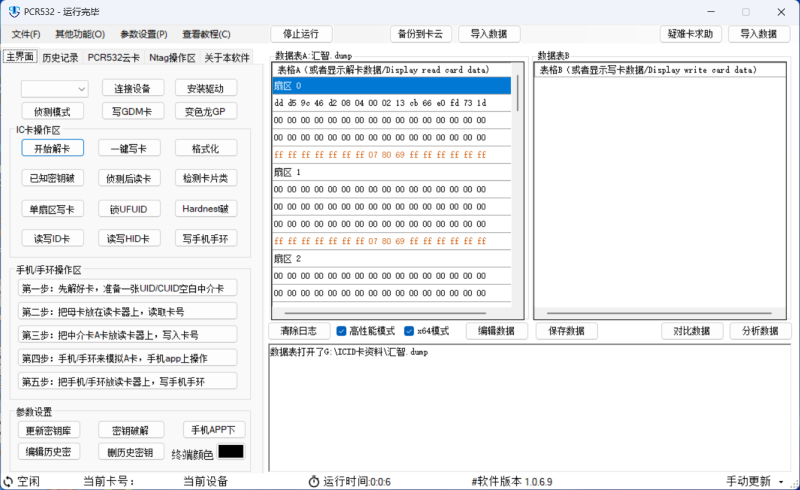This screenshot has height=490, width=800.
Task: Click the 格式化 button
Action: [x=206, y=149]
